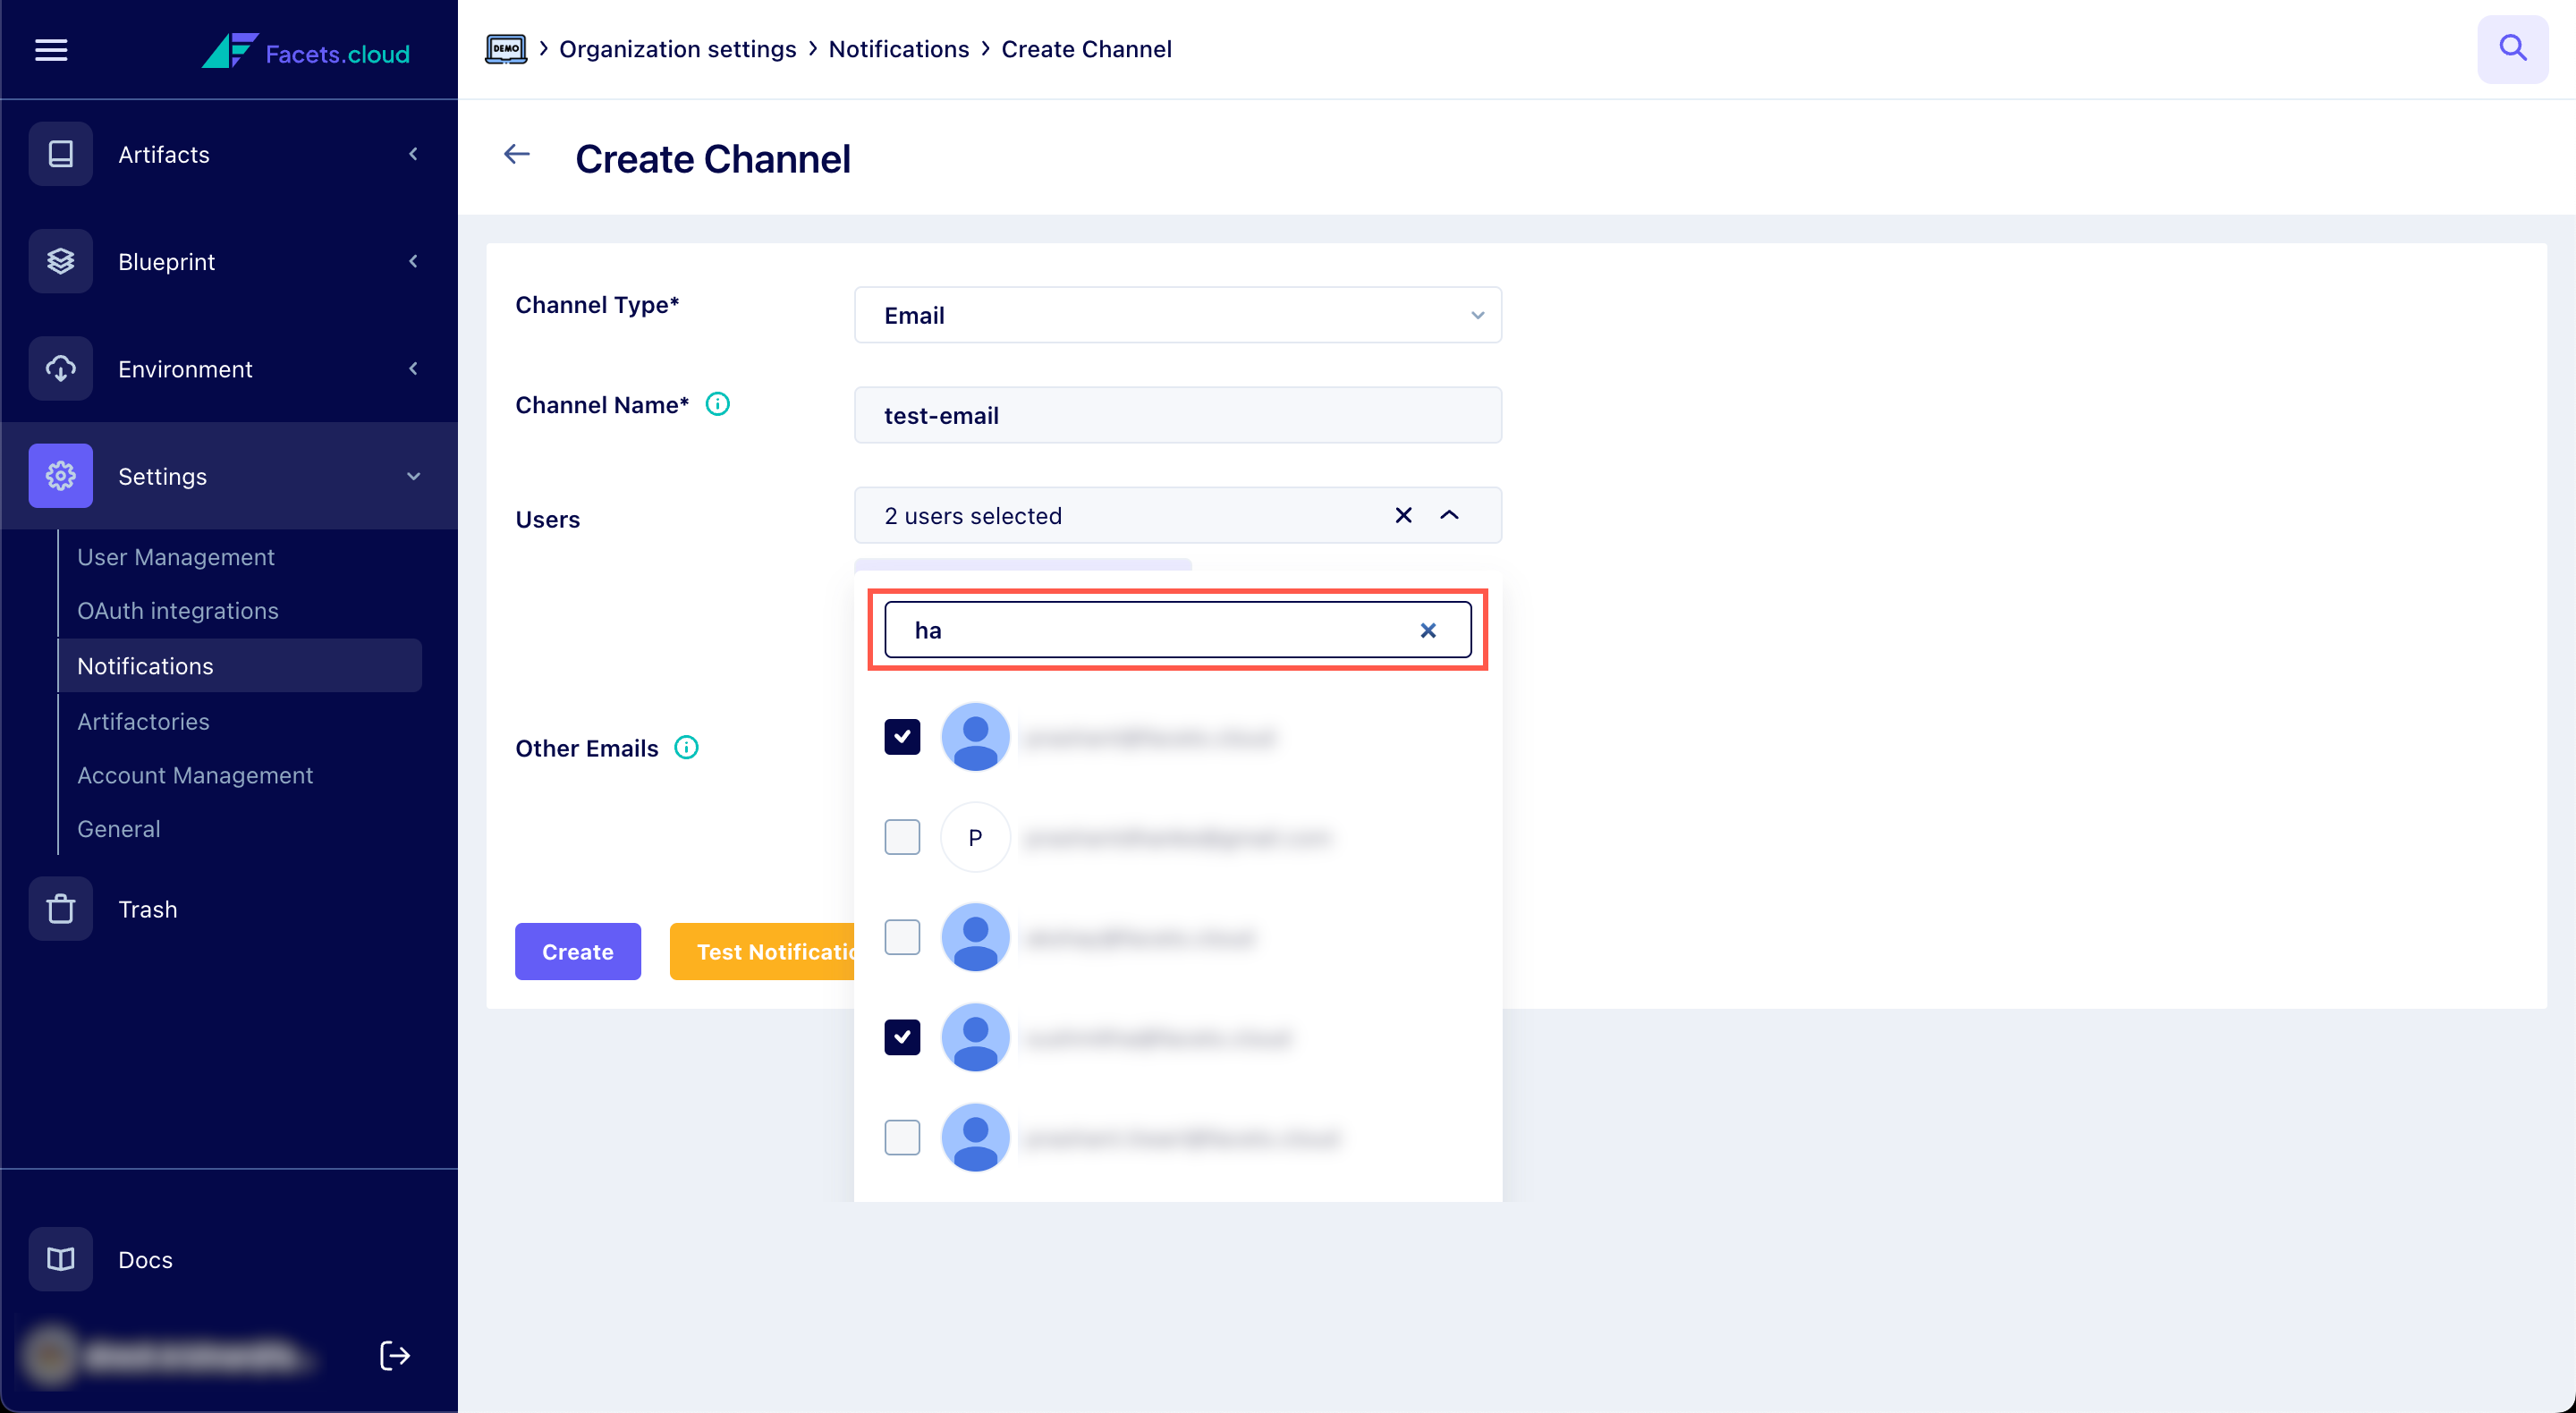Open the Docs book icon
The image size is (2576, 1413).
[60, 1259]
